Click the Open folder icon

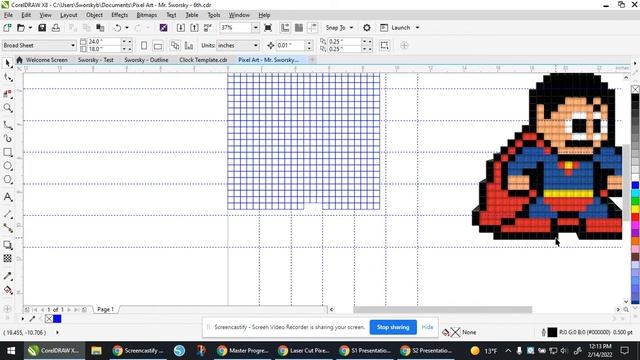click(21, 28)
